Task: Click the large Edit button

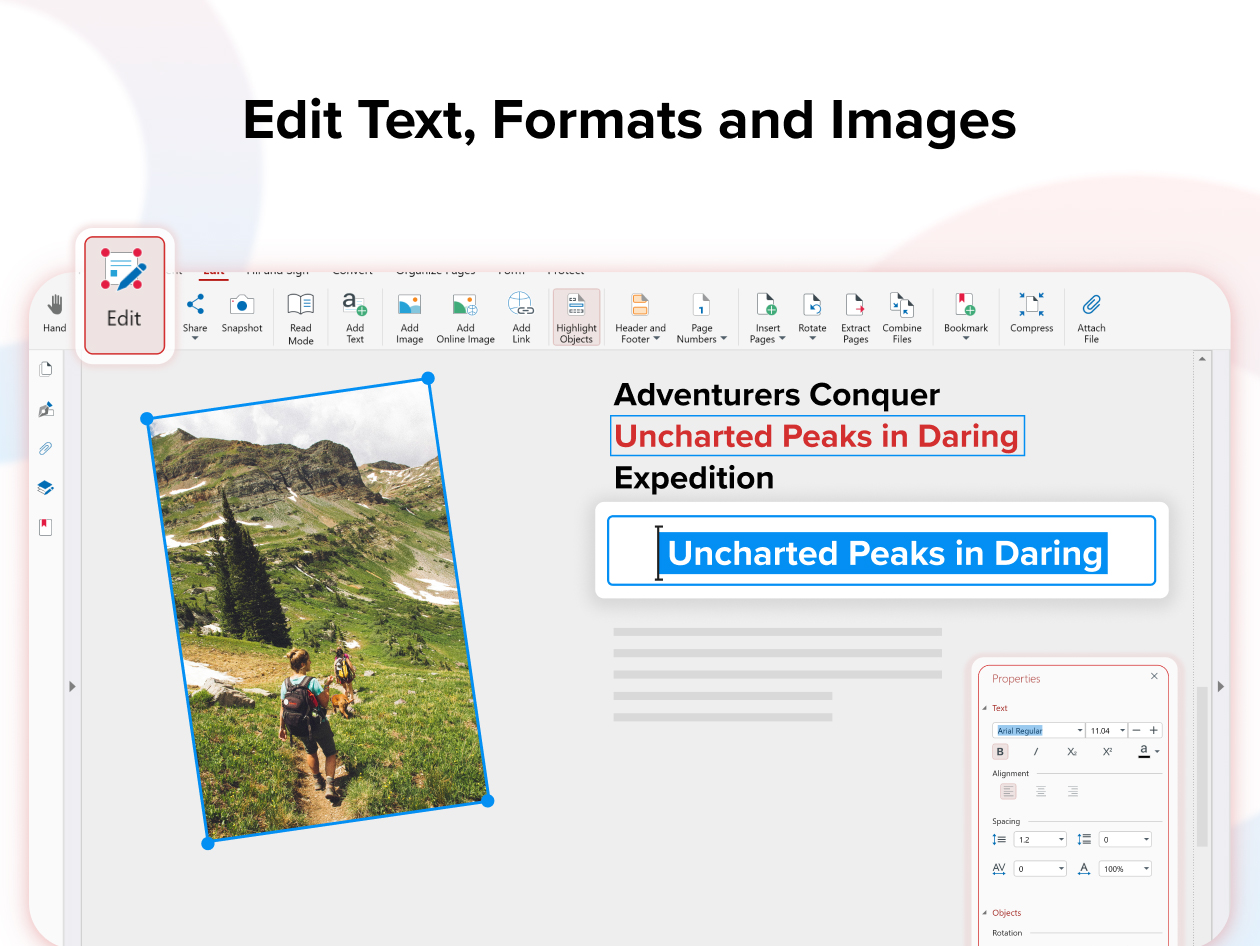Action: 124,295
